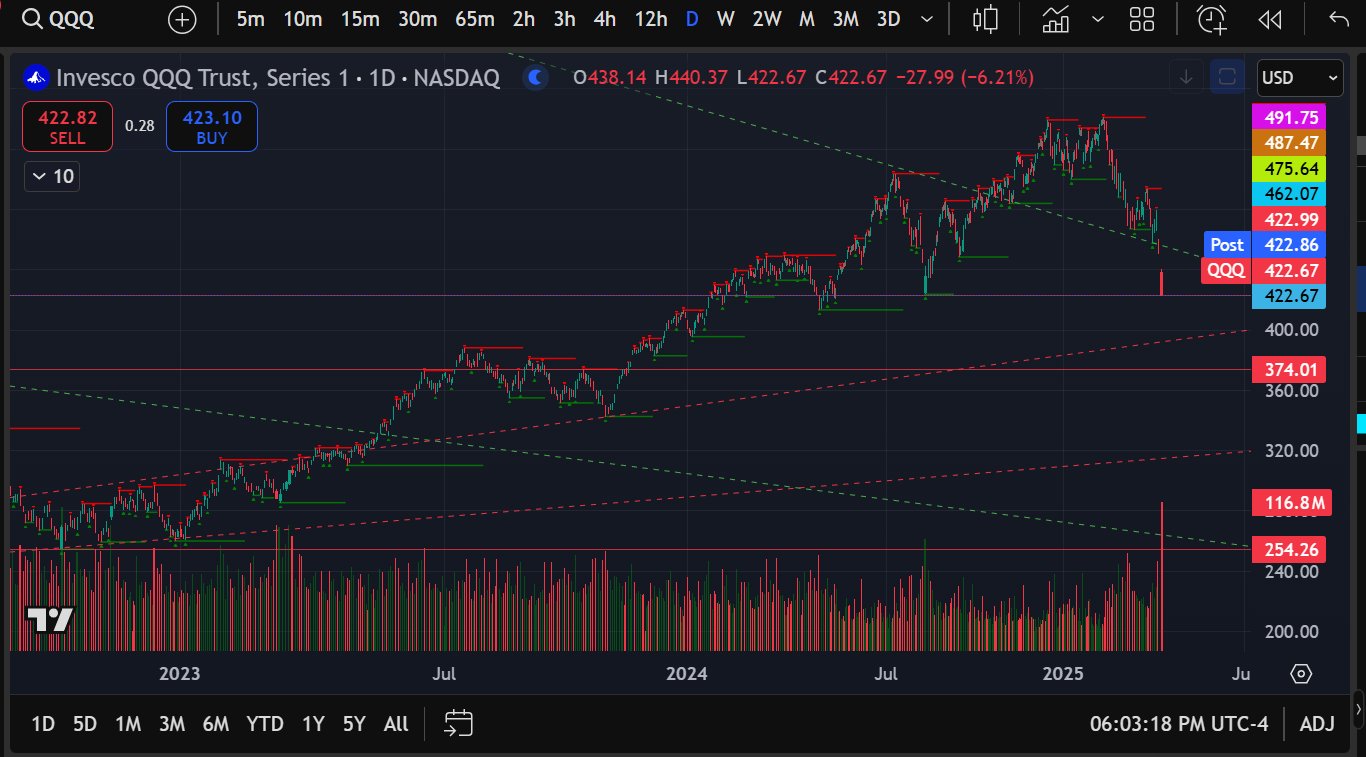
Task: Toggle fullscreen chart with the square icon
Action: (x=1226, y=77)
